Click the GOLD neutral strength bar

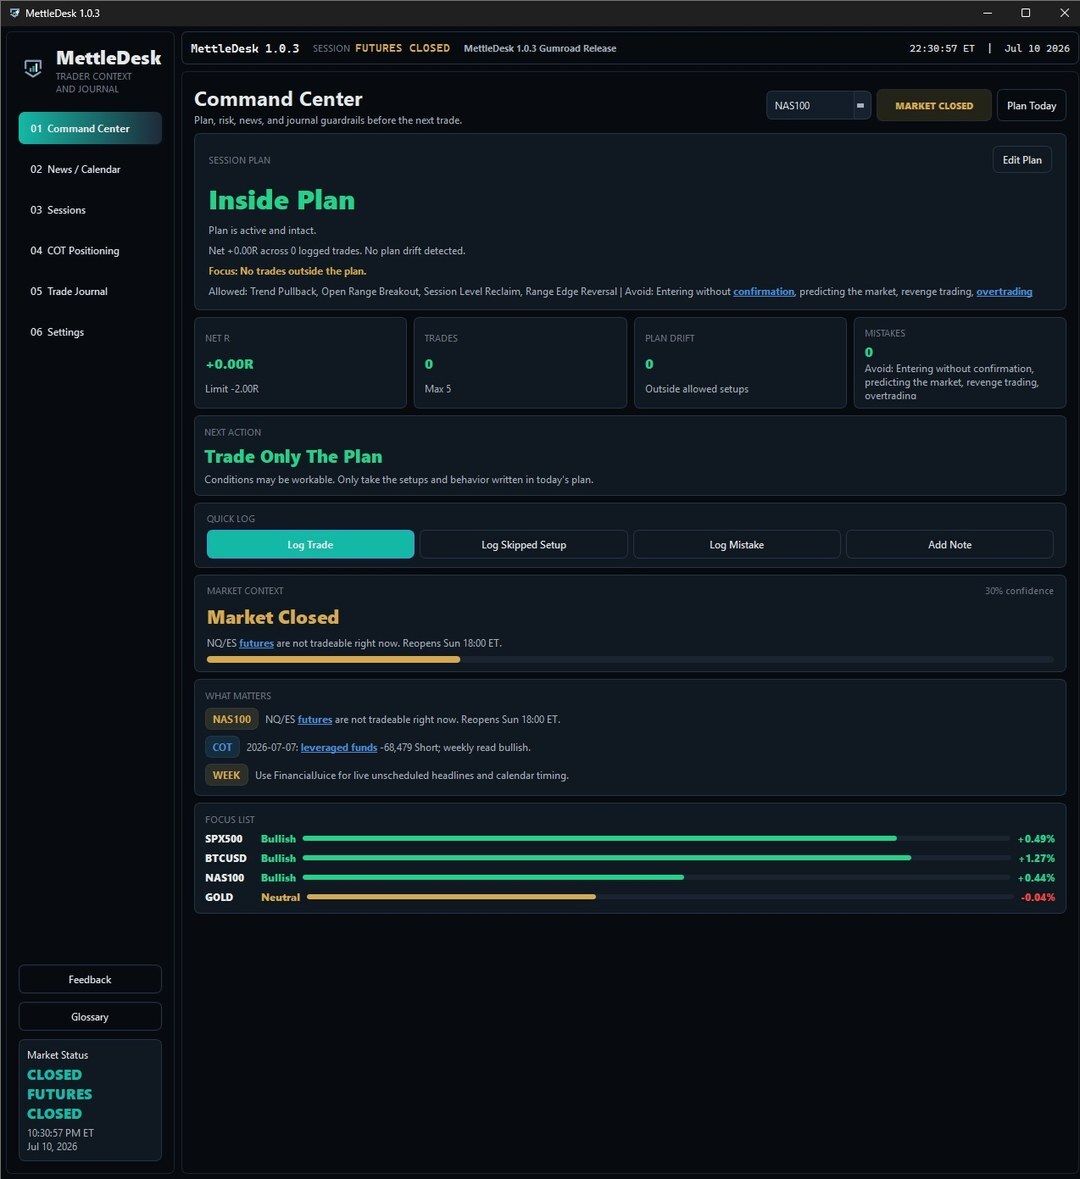point(660,897)
